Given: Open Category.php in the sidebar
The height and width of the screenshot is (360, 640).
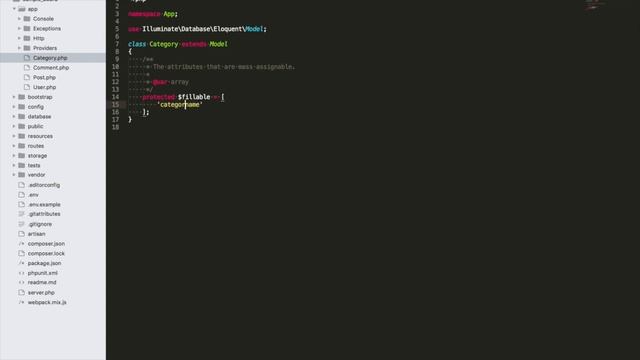Looking at the screenshot, I should pos(50,58).
